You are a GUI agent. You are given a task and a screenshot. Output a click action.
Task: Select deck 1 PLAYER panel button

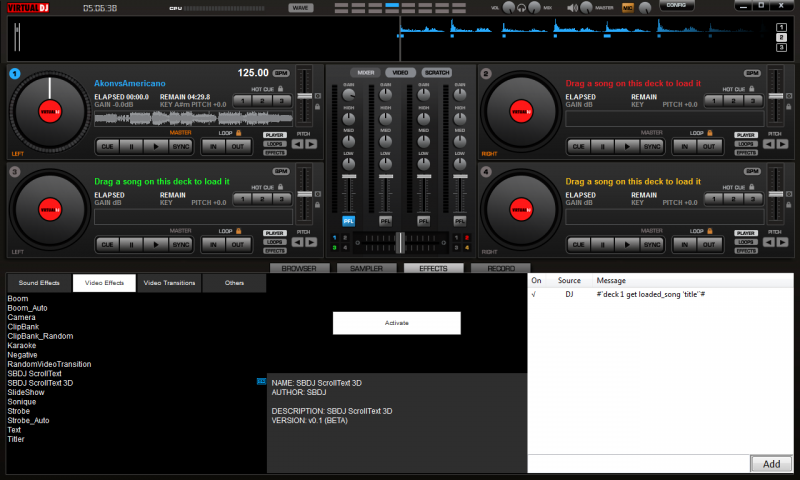(x=274, y=135)
